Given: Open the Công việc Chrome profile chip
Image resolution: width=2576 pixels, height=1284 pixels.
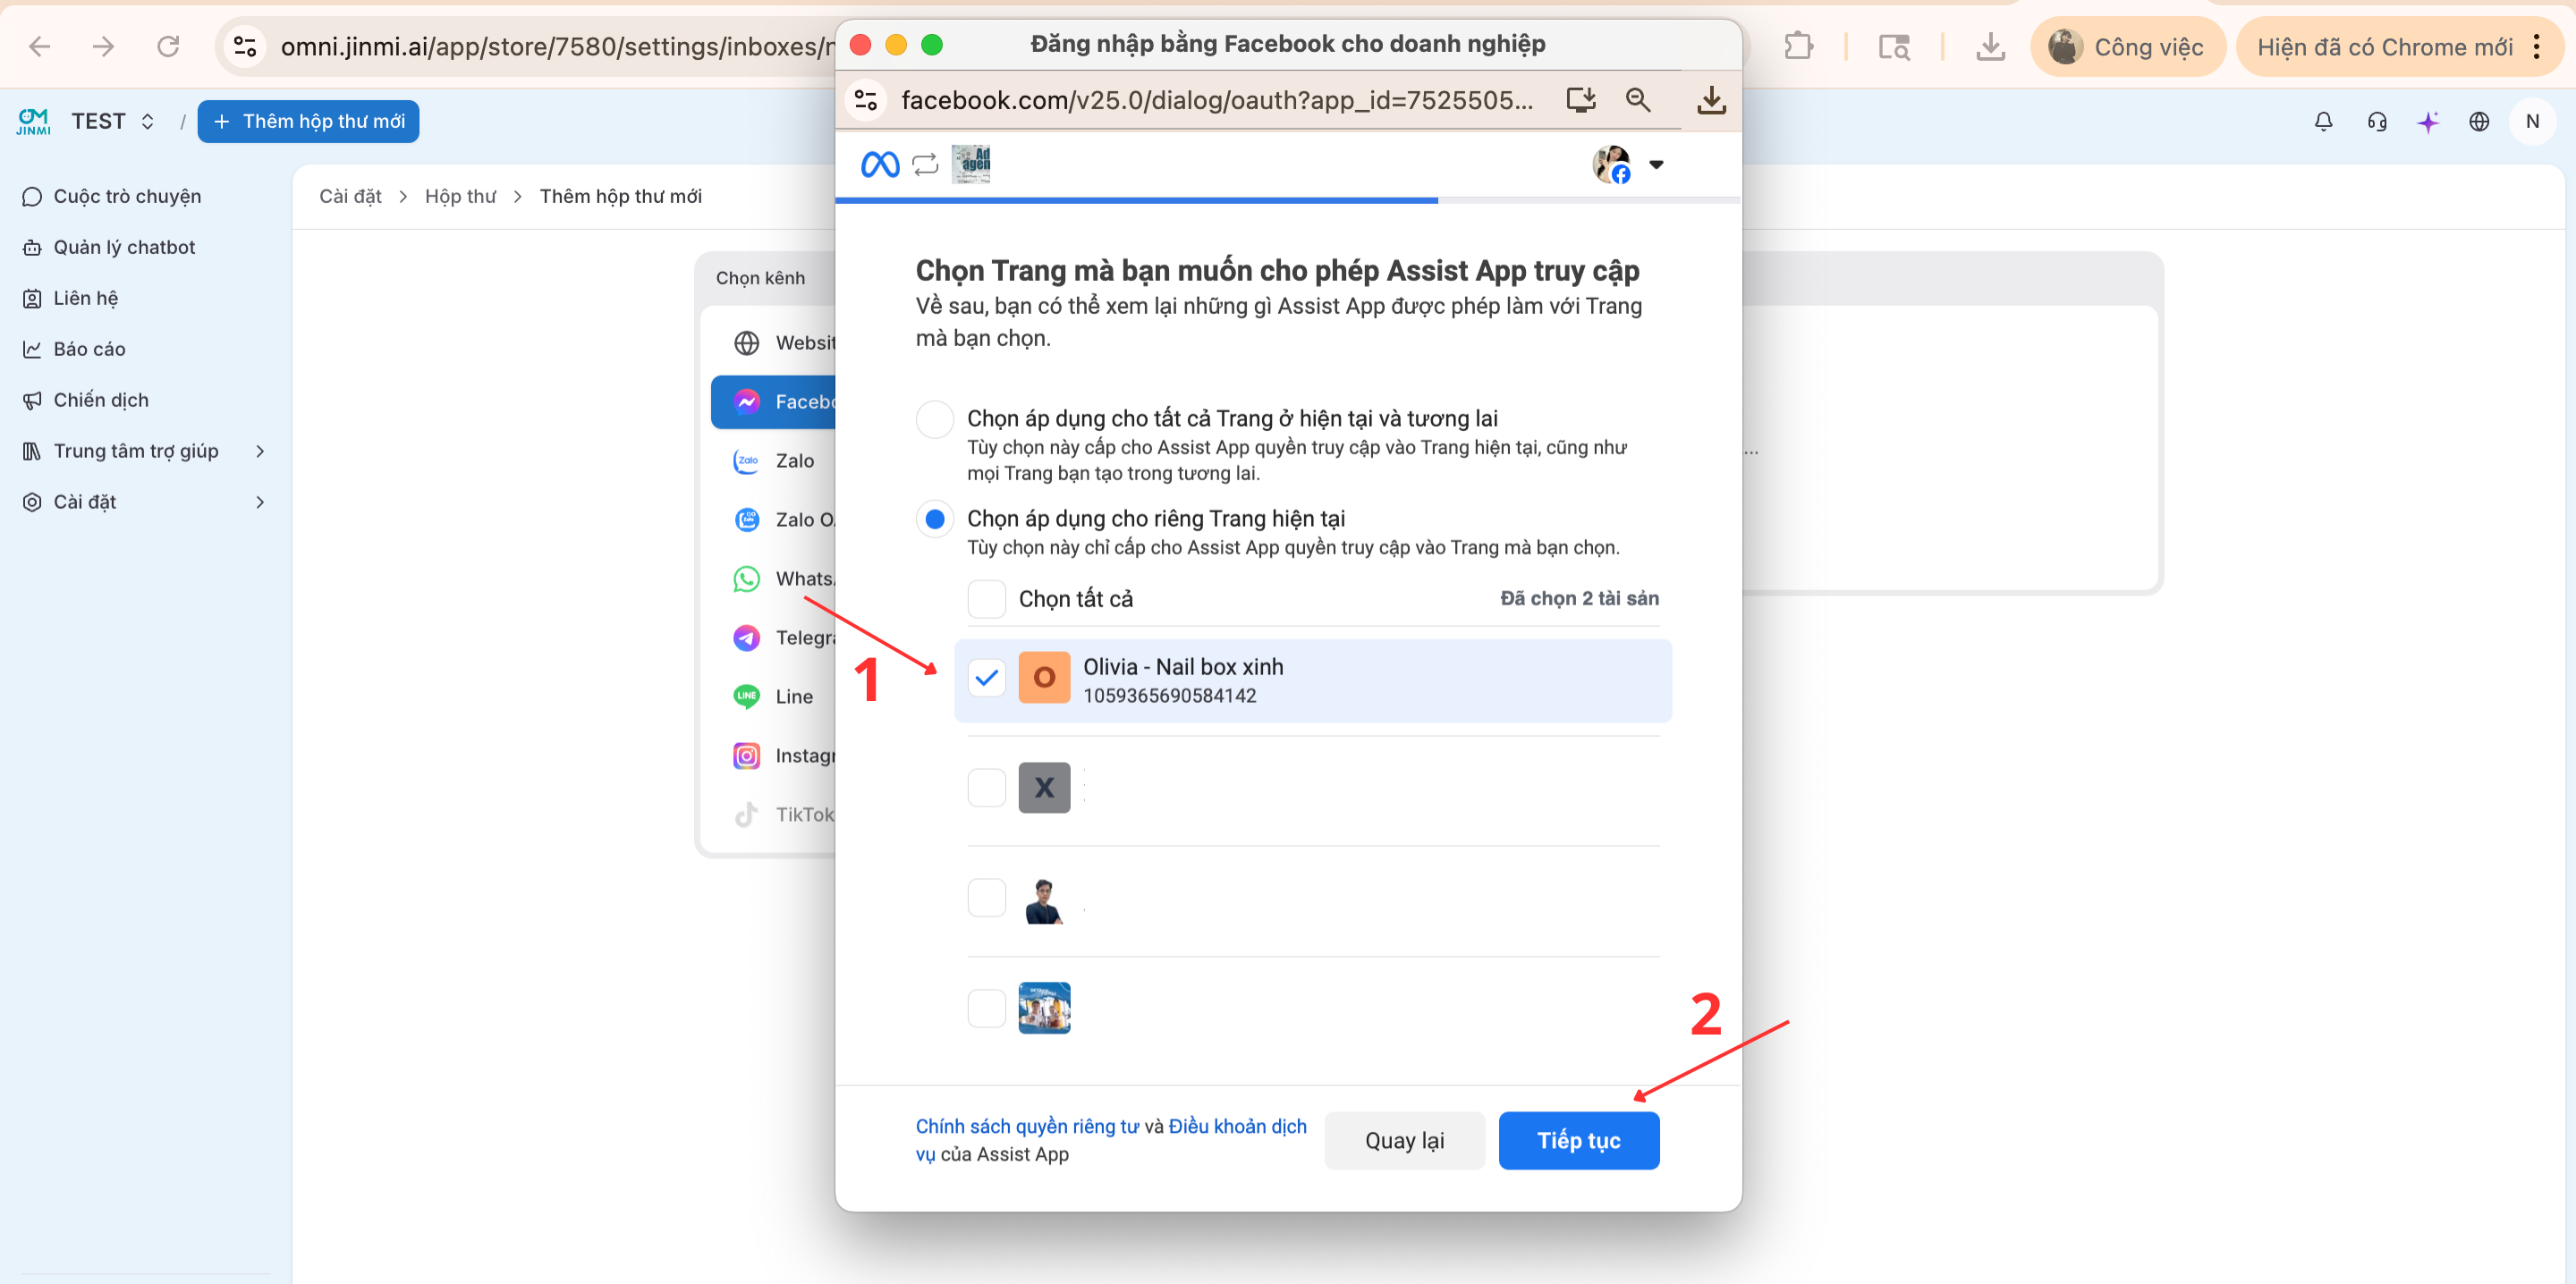Looking at the screenshot, I should [2127, 46].
